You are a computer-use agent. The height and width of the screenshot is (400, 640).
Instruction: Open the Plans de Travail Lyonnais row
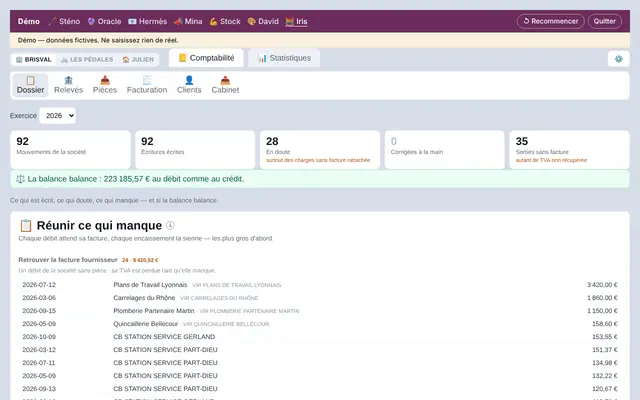click(x=320, y=285)
